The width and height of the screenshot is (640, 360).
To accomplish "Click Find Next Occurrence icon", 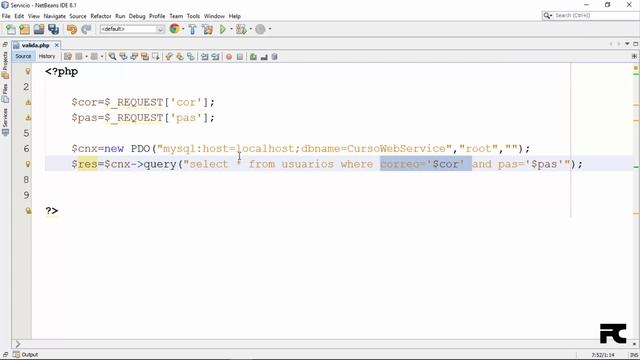I will 134,57.
